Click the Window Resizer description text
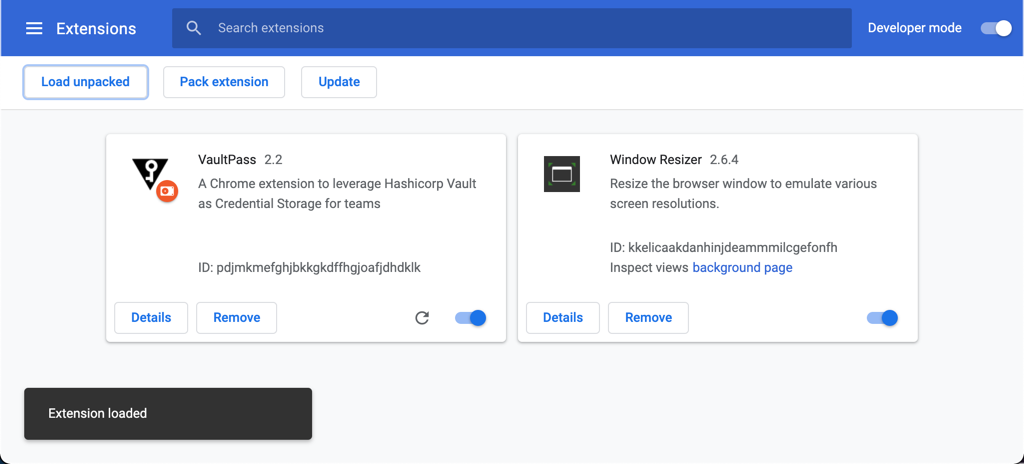 [743, 193]
